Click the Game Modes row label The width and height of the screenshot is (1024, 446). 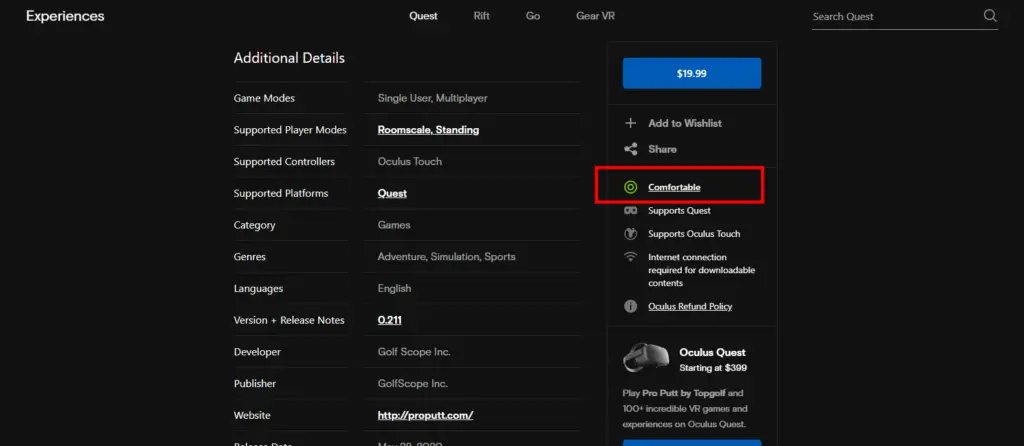pyautogui.click(x=264, y=98)
